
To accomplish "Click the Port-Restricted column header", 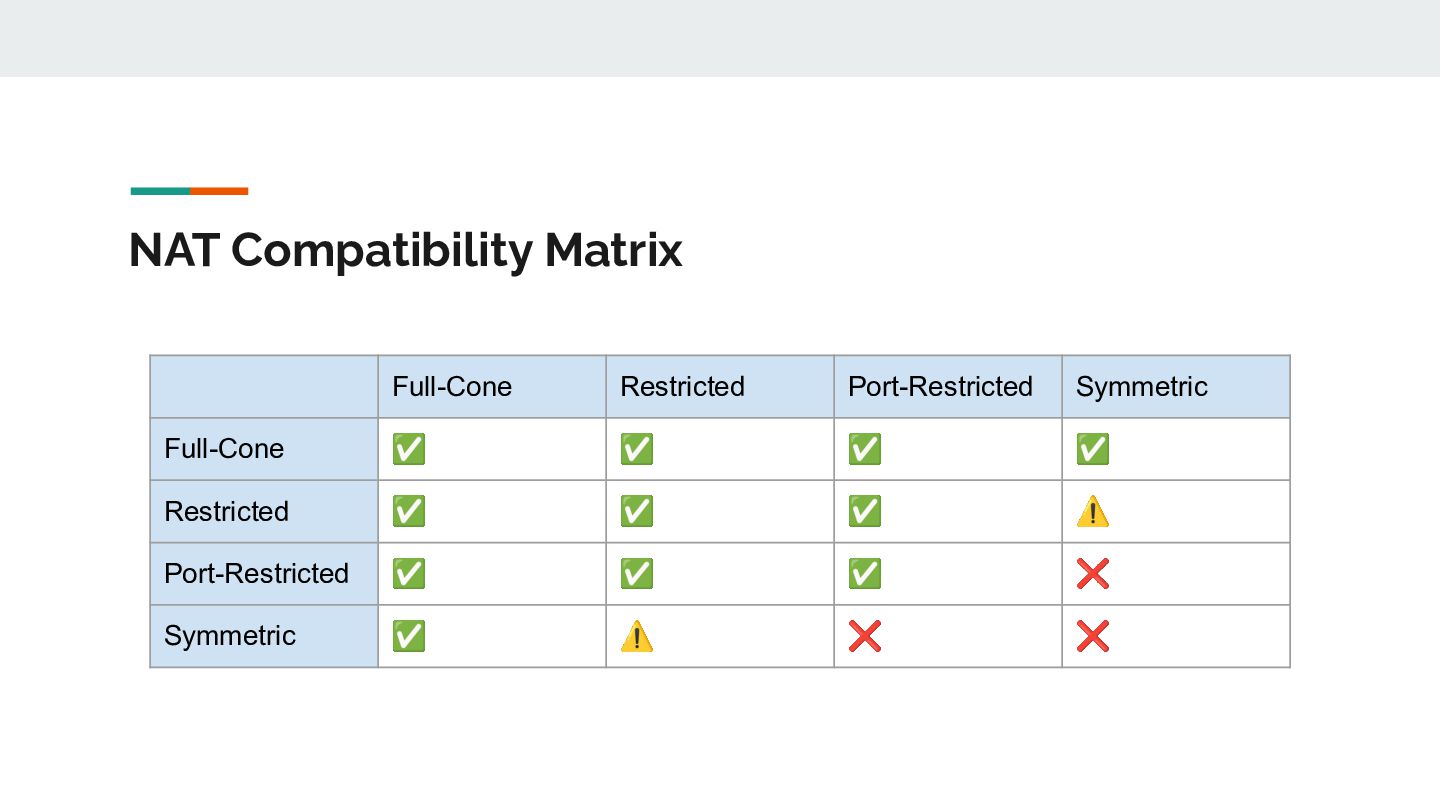I will point(940,387).
